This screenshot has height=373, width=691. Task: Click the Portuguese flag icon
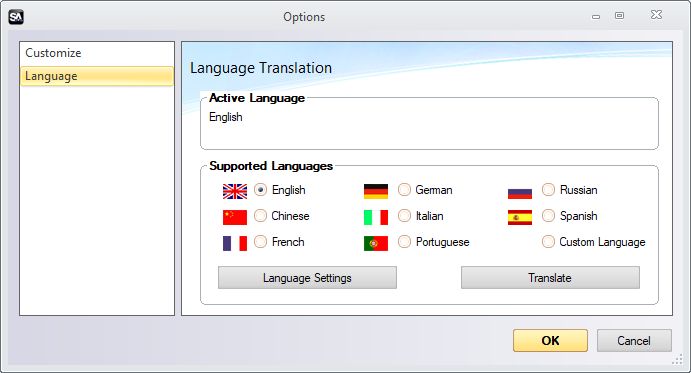coord(375,243)
